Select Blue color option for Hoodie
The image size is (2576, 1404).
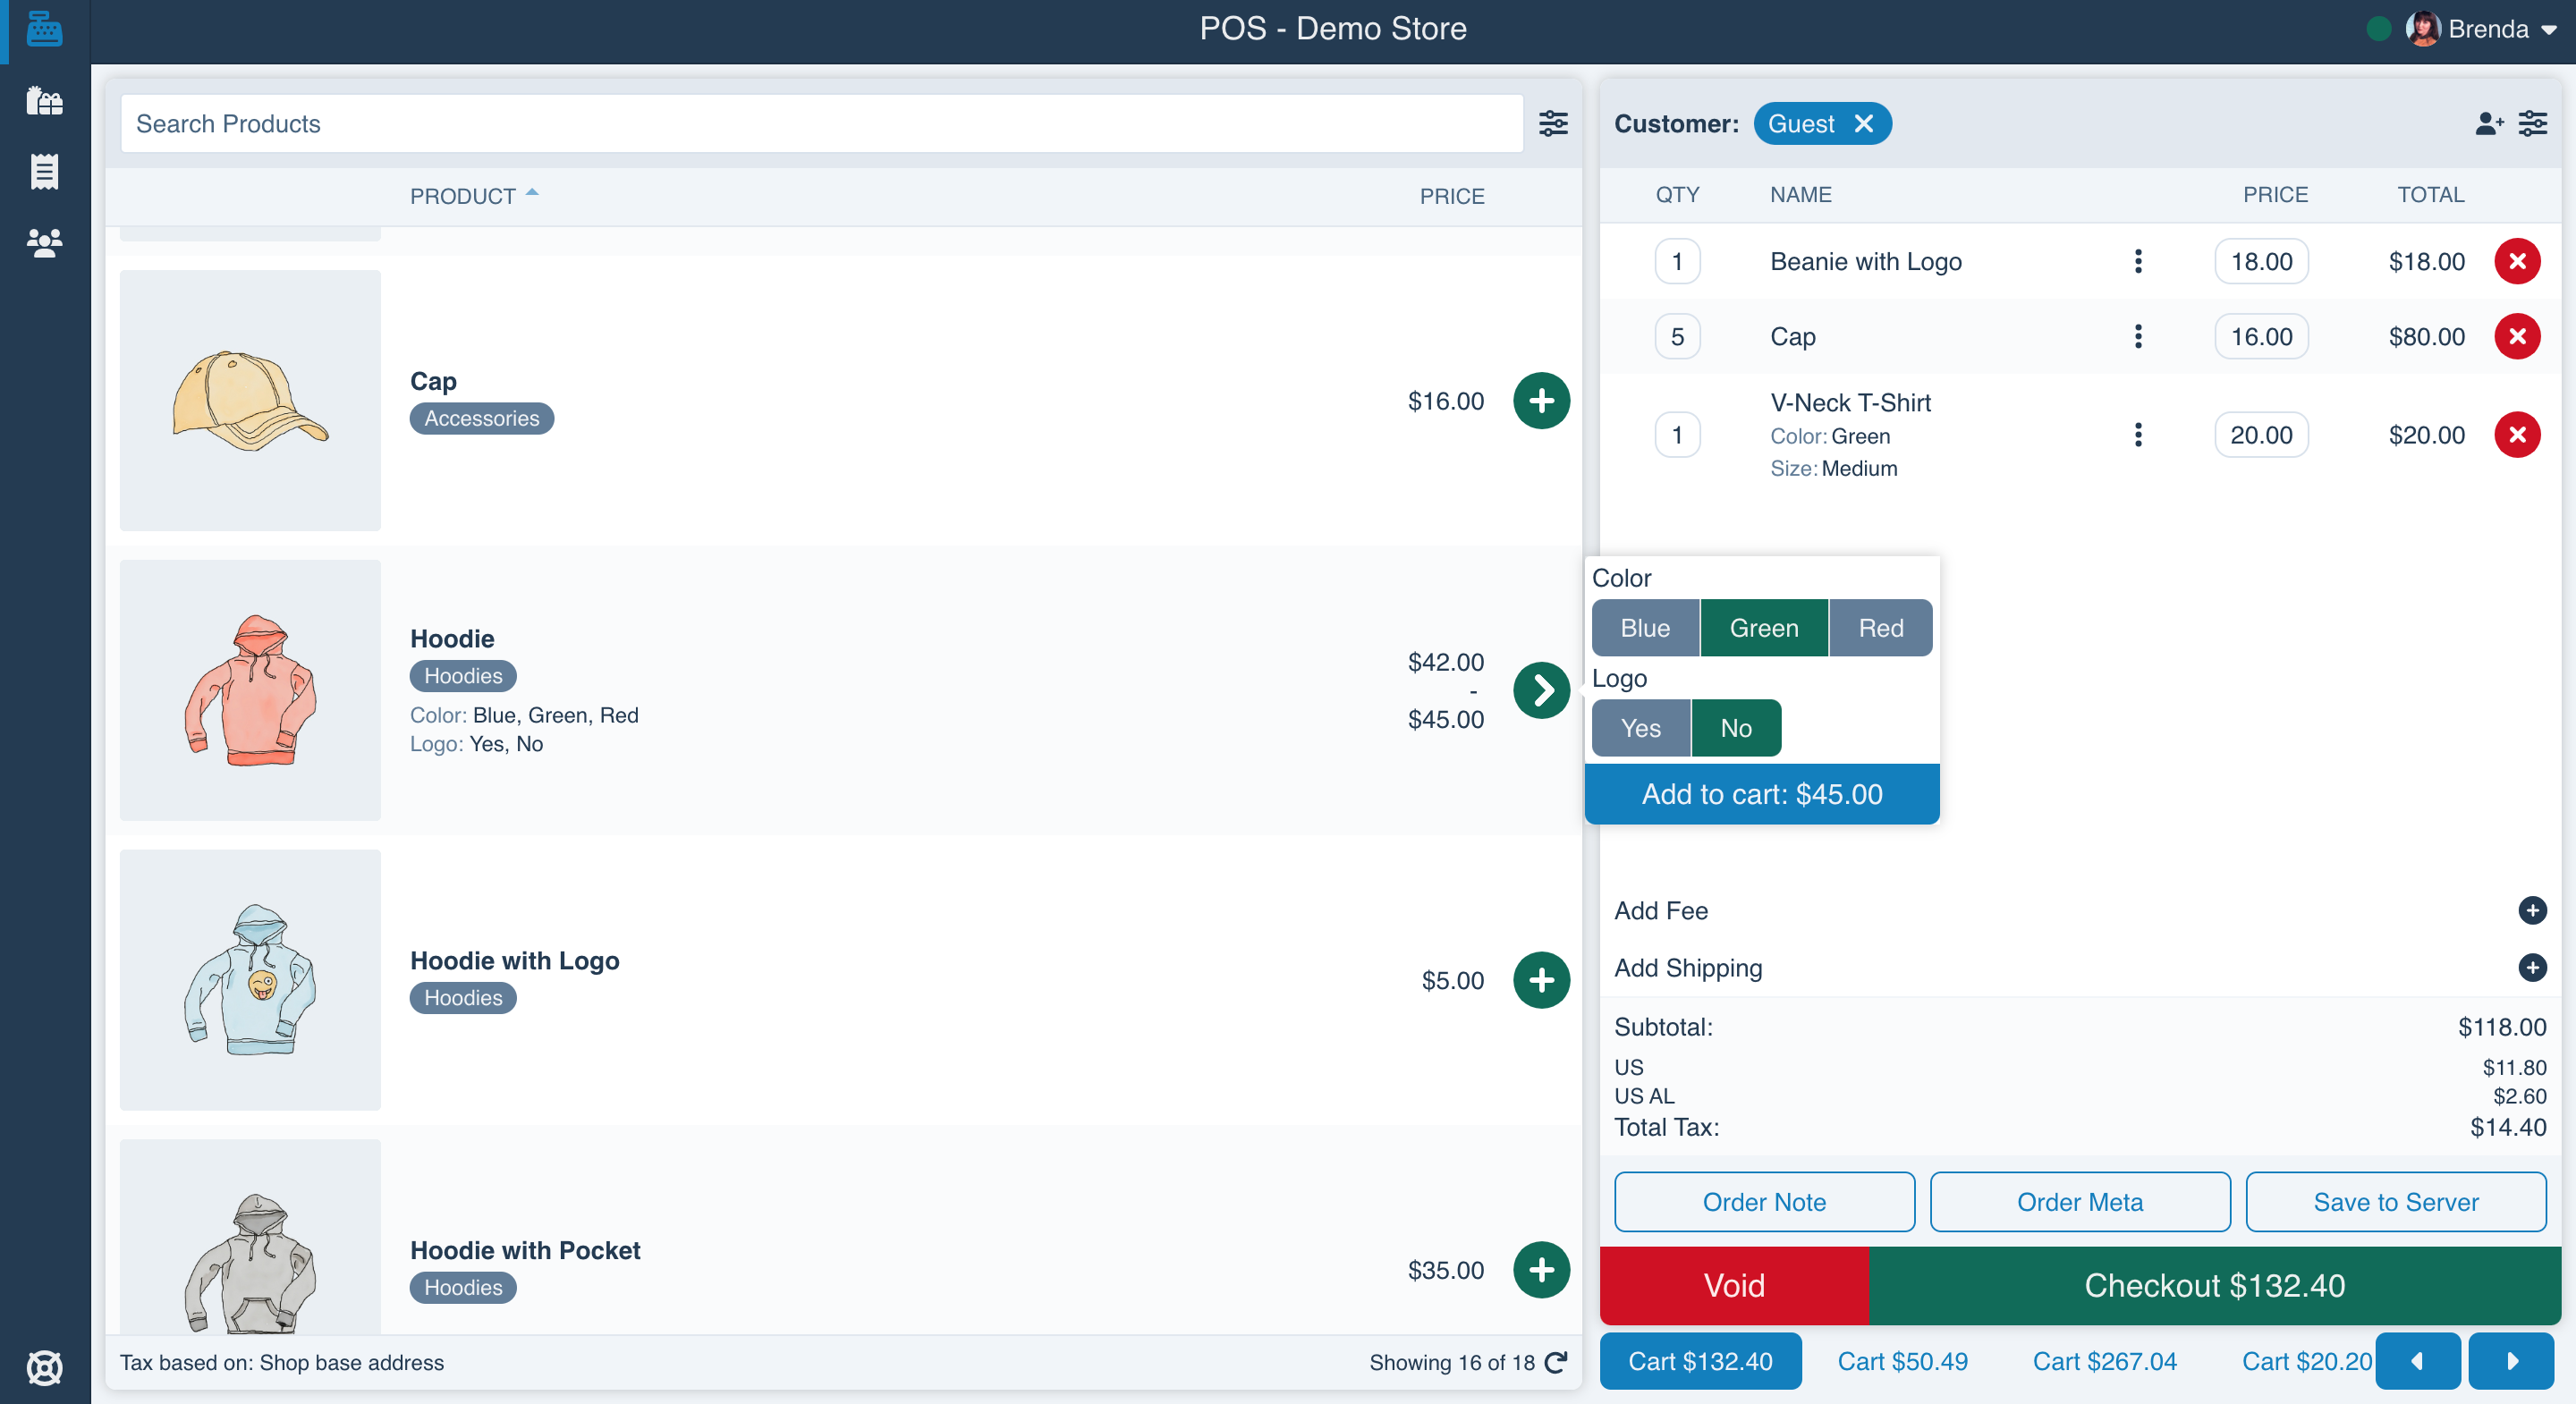(1646, 628)
